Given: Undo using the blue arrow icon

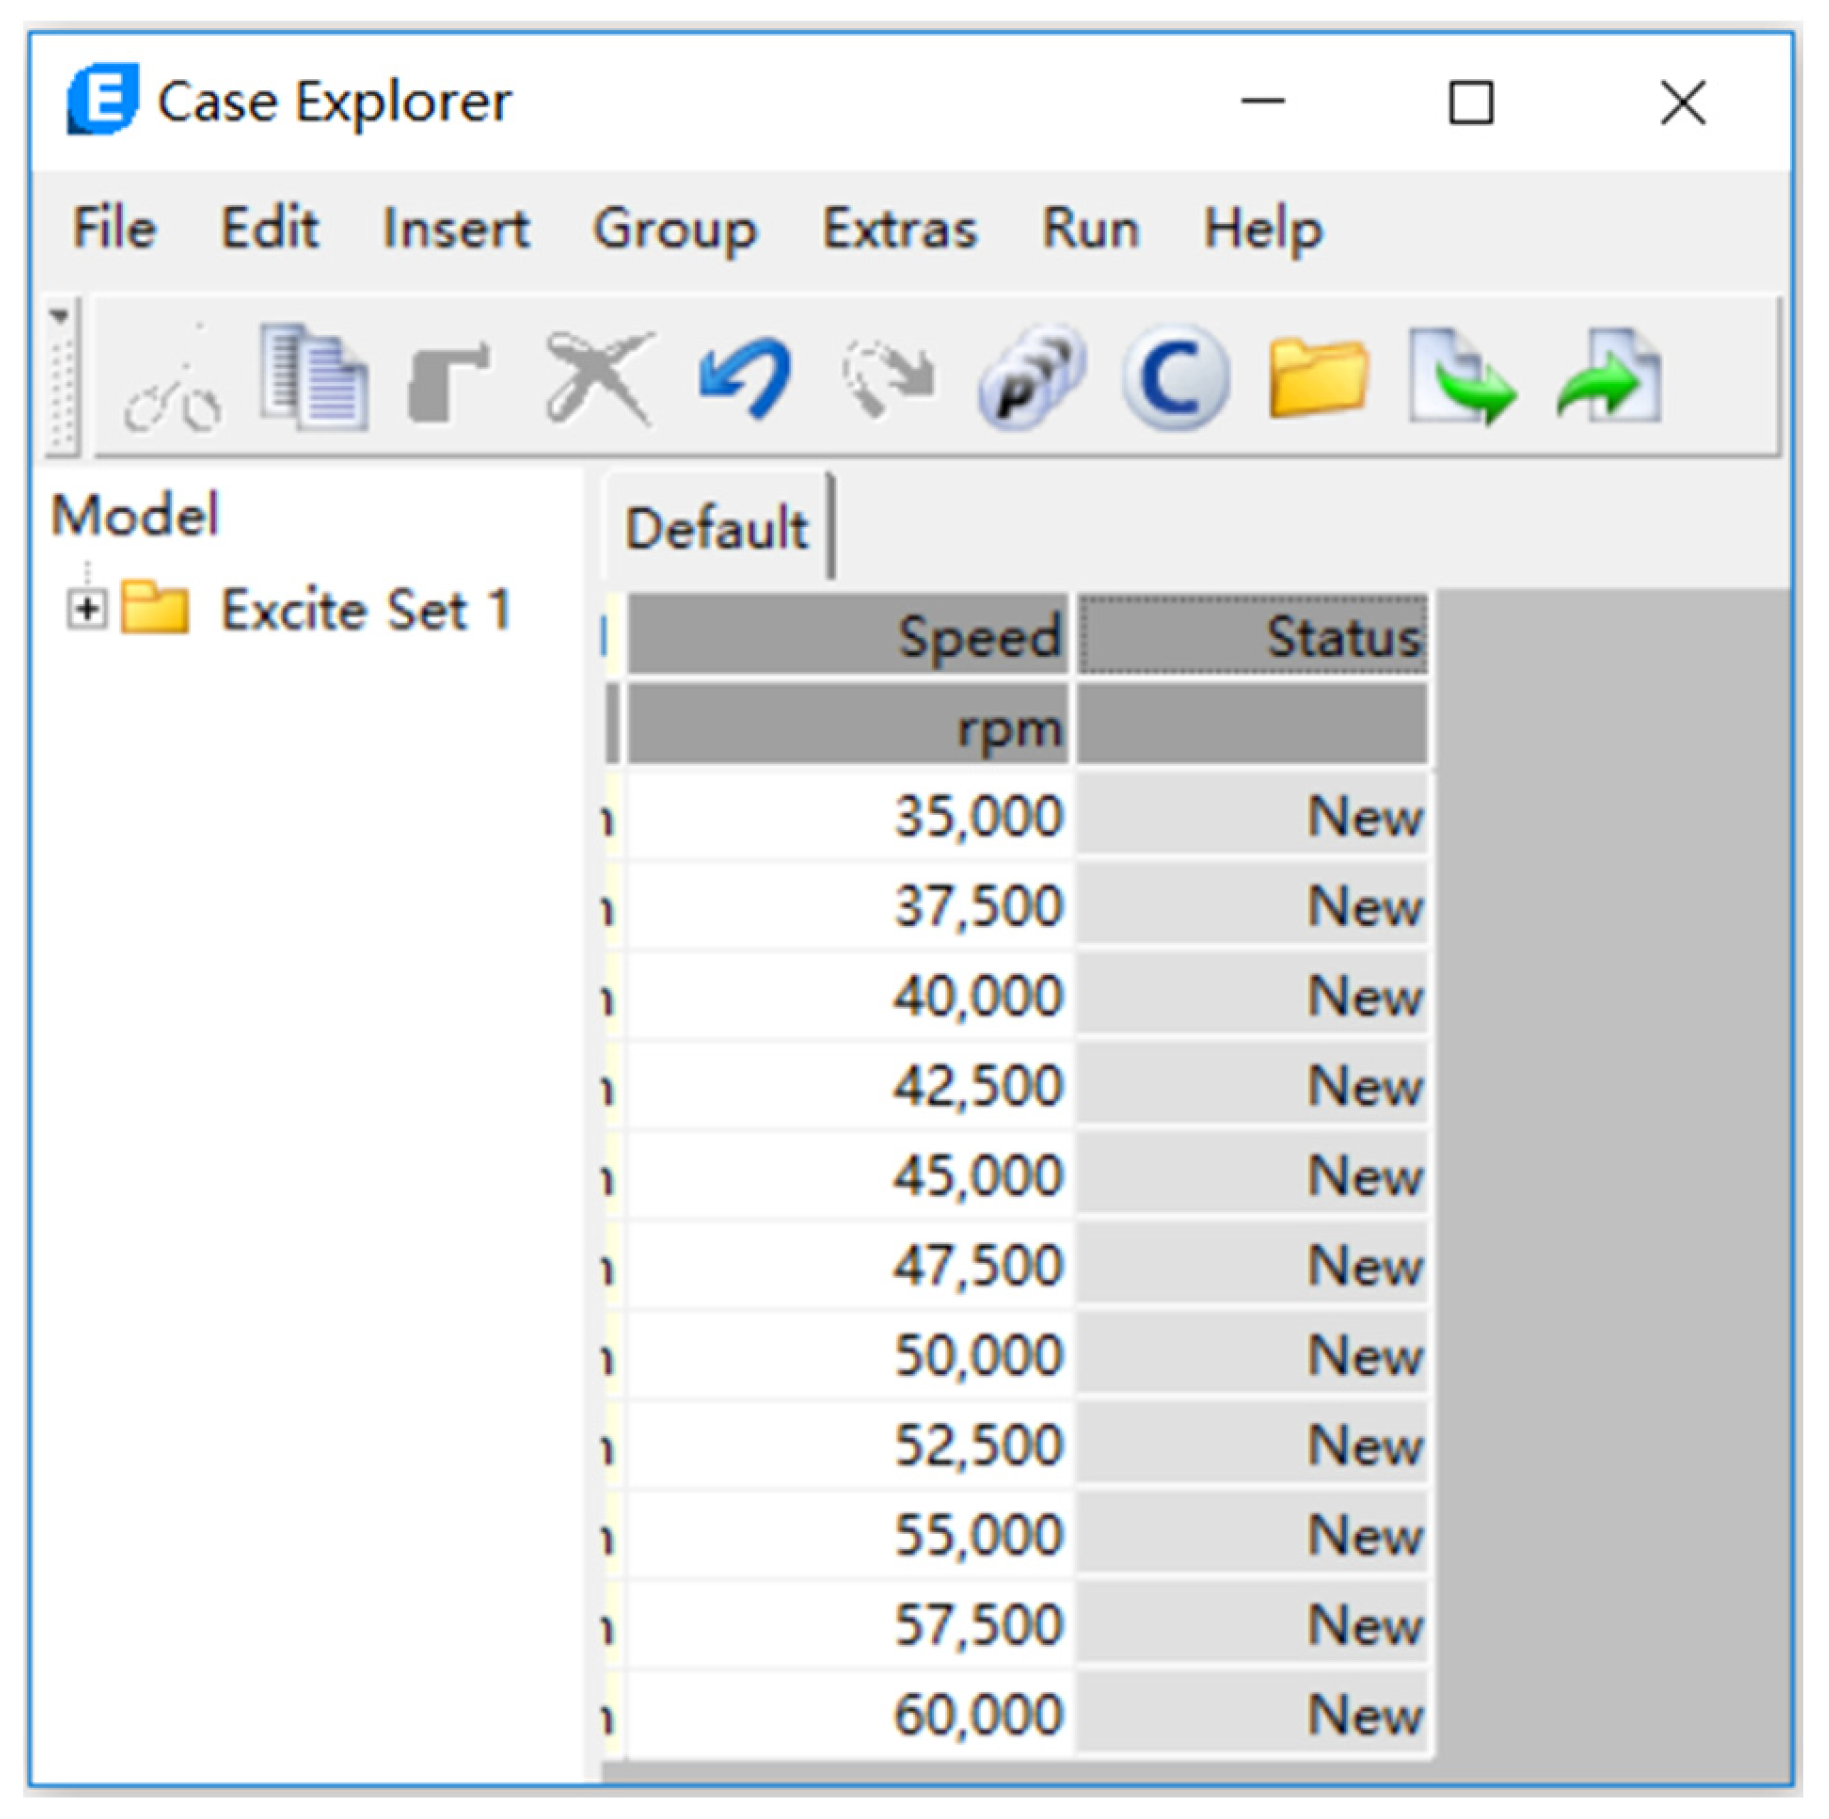Looking at the screenshot, I should (x=746, y=378).
